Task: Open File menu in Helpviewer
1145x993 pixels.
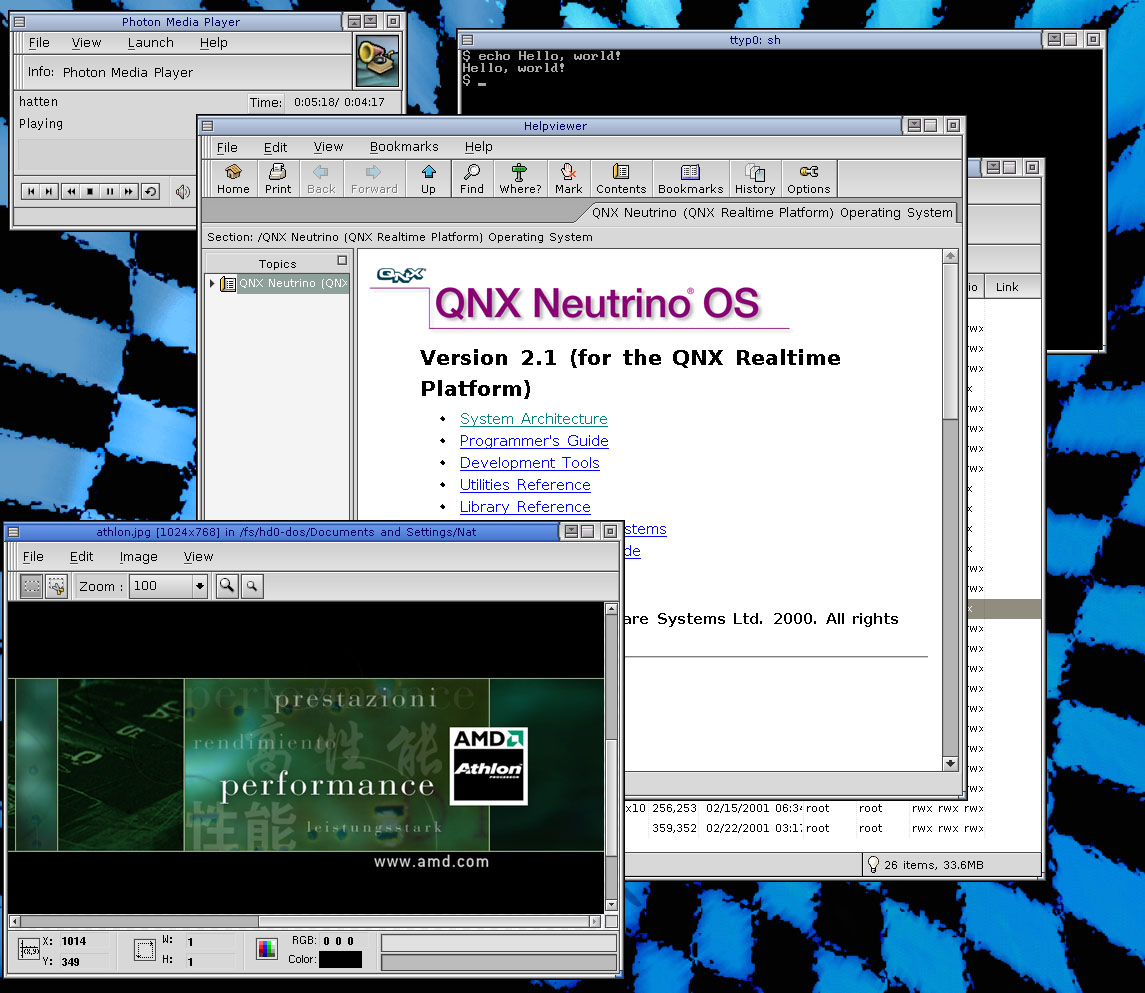Action: (227, 147)
